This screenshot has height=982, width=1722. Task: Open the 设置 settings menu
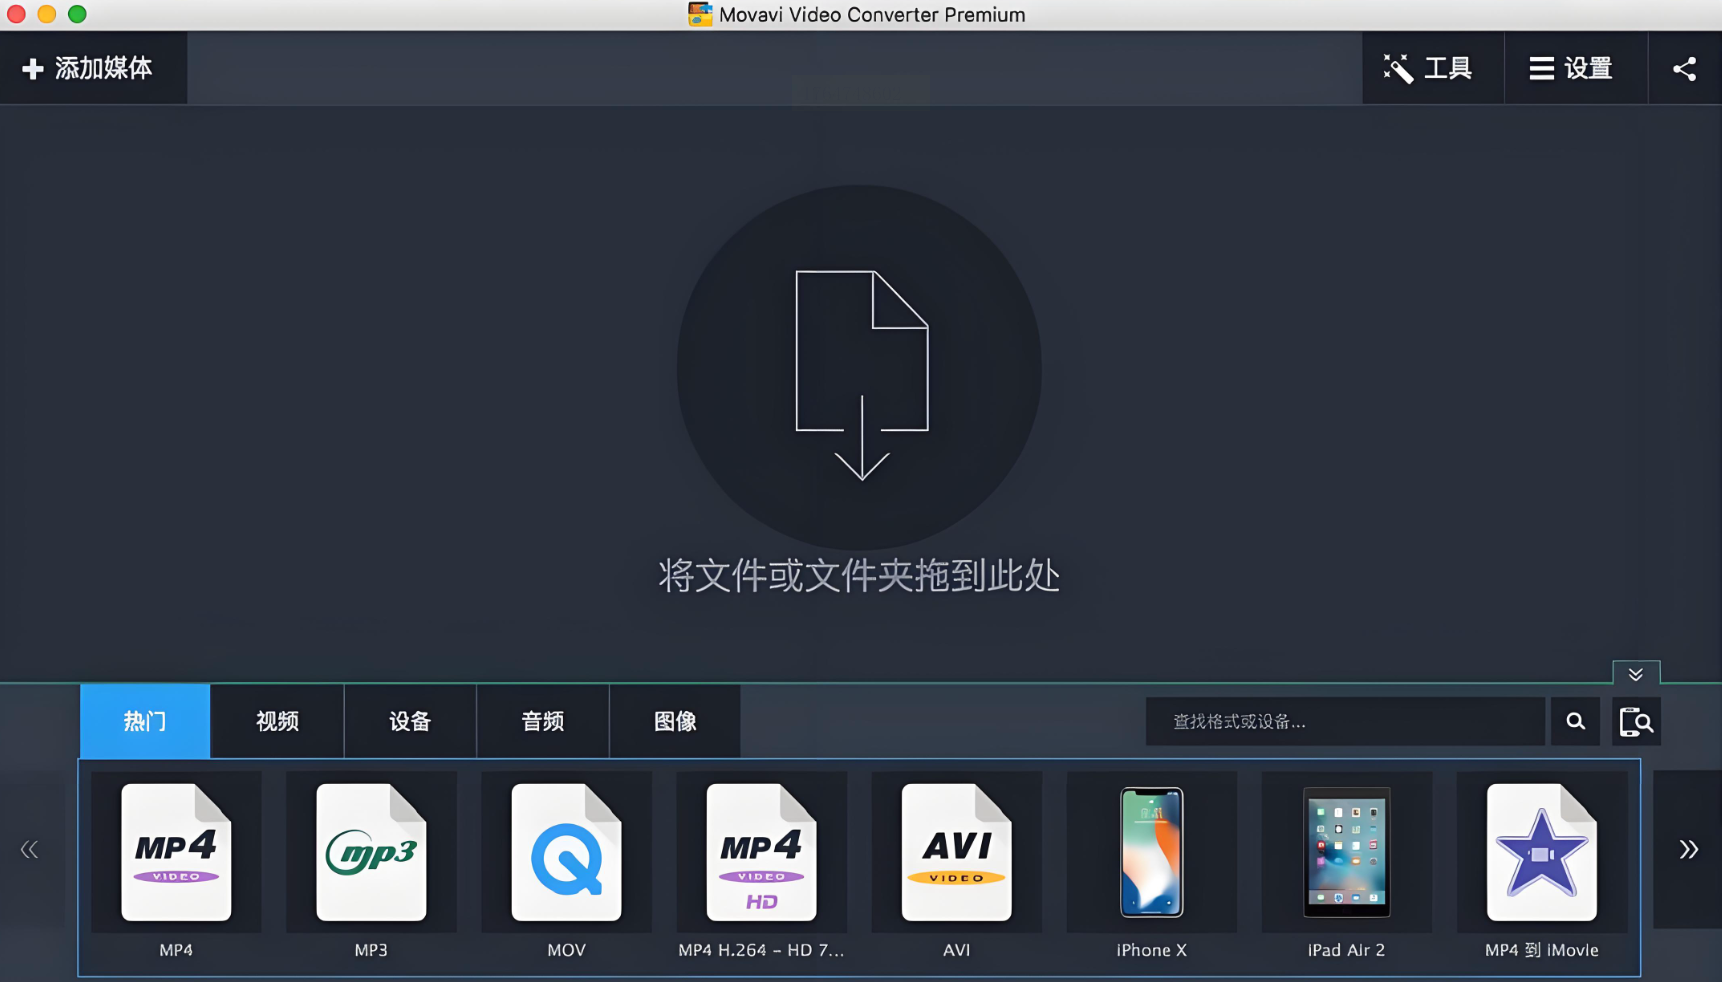click(1575, 68)
